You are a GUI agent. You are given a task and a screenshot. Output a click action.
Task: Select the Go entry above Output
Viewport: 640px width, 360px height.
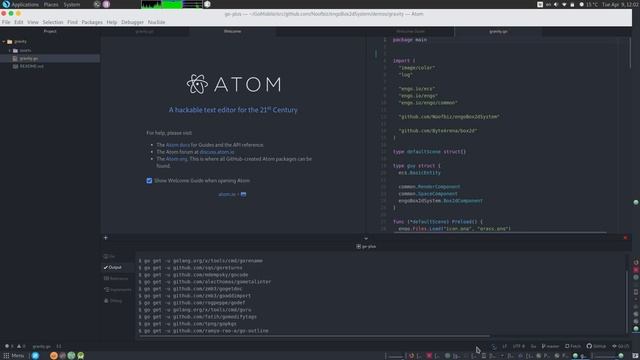(x=109, y=256)
